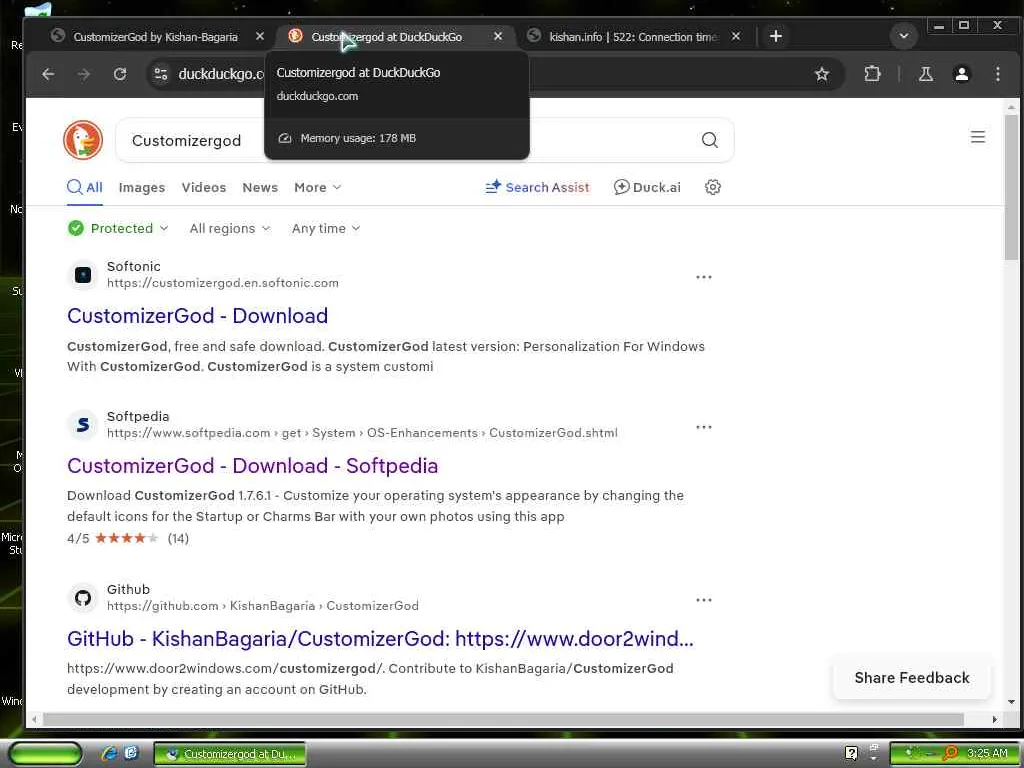
Task: Click the Customizergod at Du... taskbar button
Action: point(230,754)
